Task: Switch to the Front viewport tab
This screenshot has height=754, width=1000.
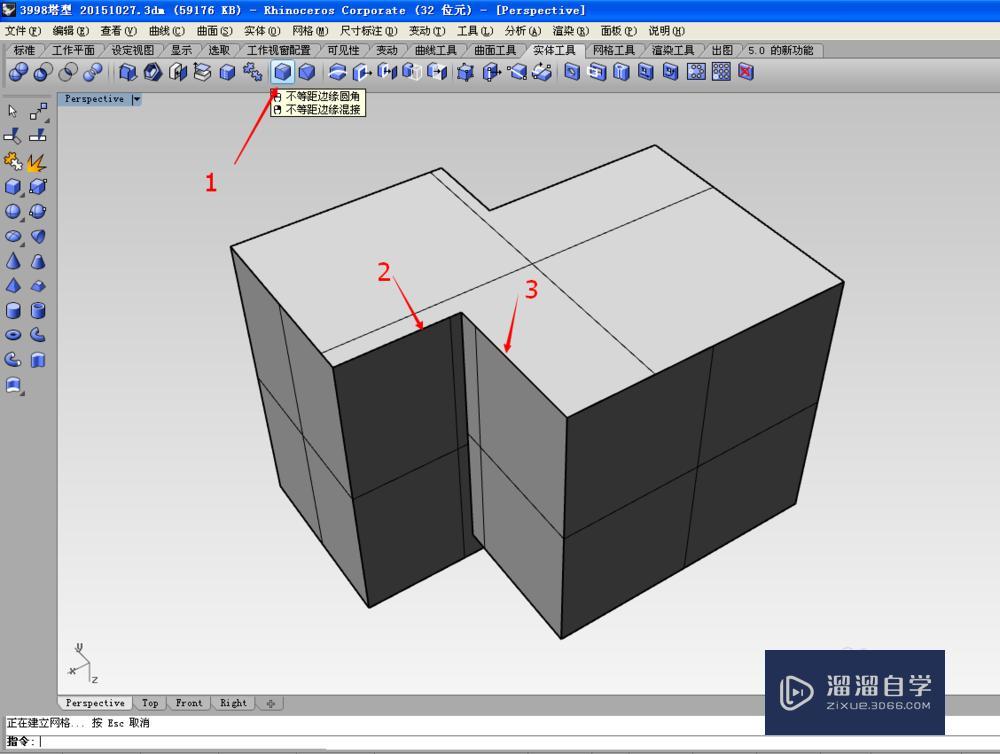Action: coord(189,703)
